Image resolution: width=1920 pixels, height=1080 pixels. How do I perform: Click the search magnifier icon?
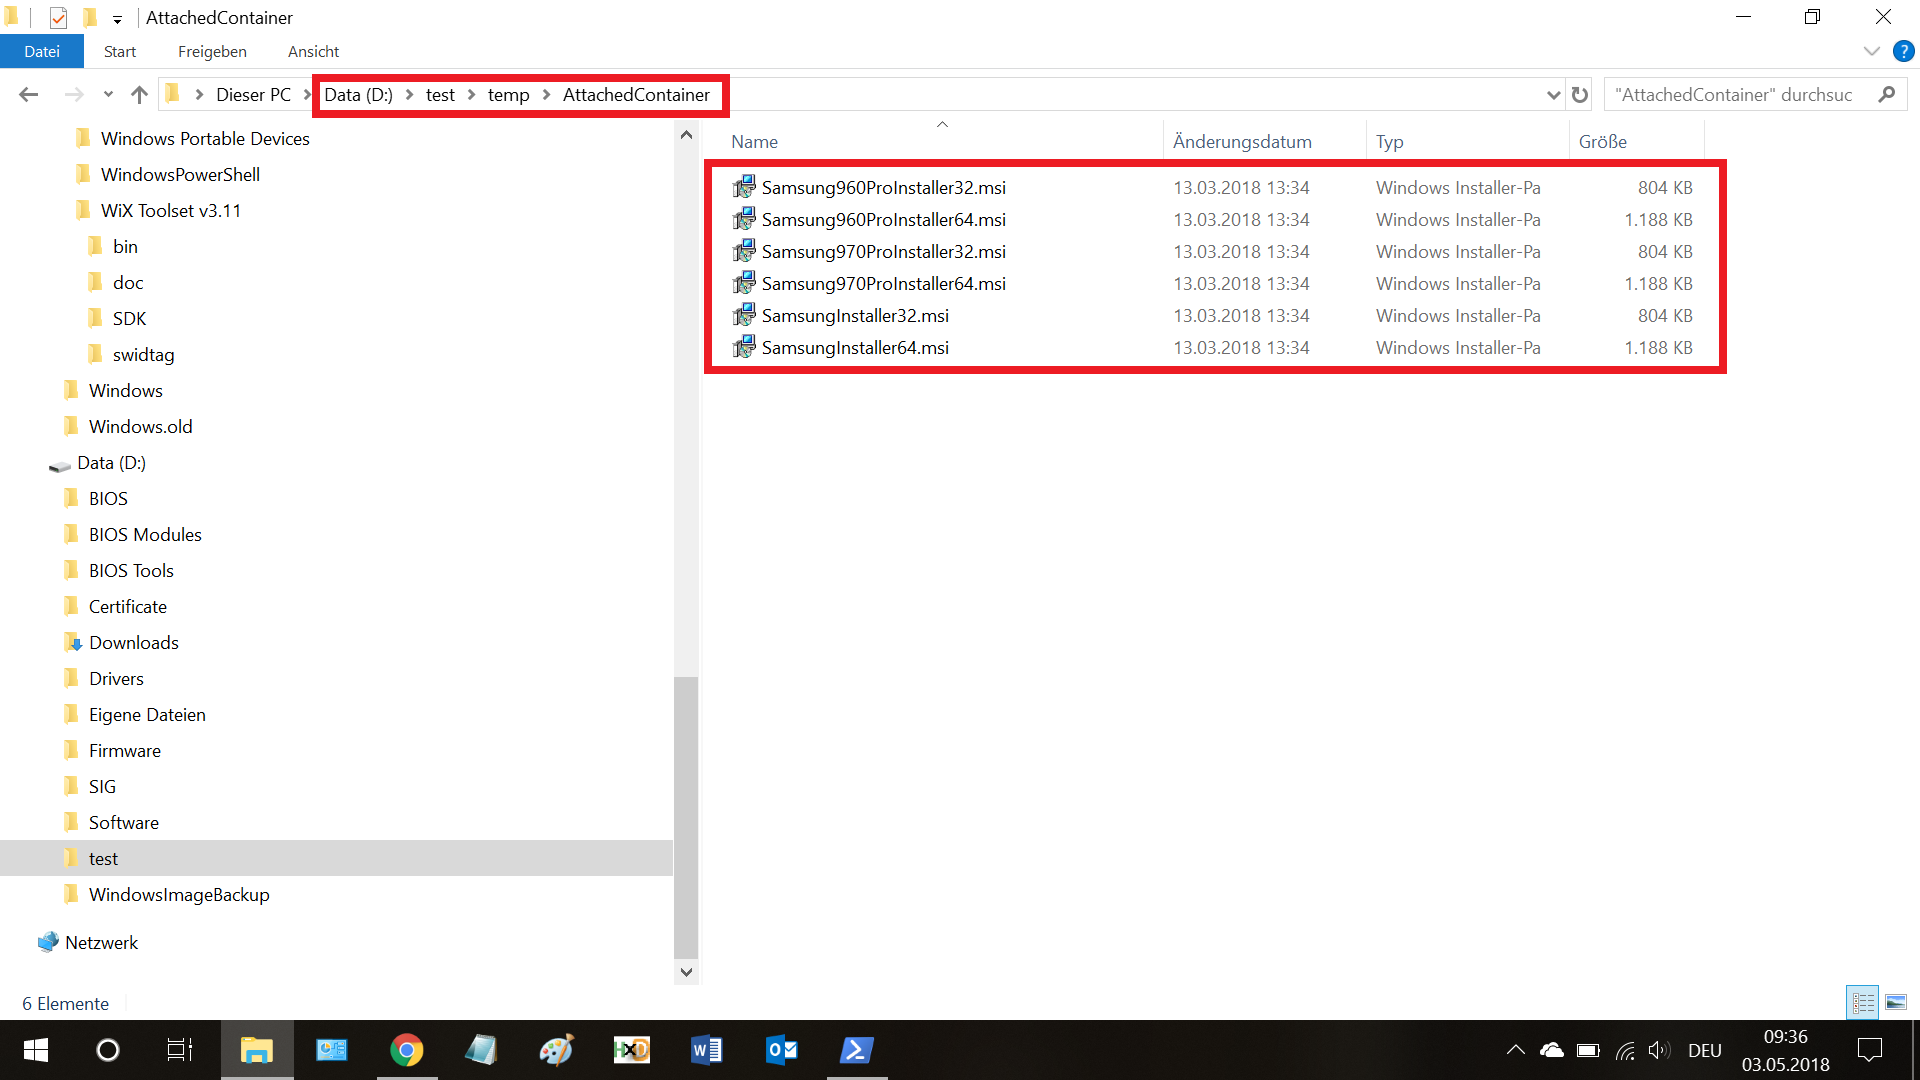[x=1887, y=94]
